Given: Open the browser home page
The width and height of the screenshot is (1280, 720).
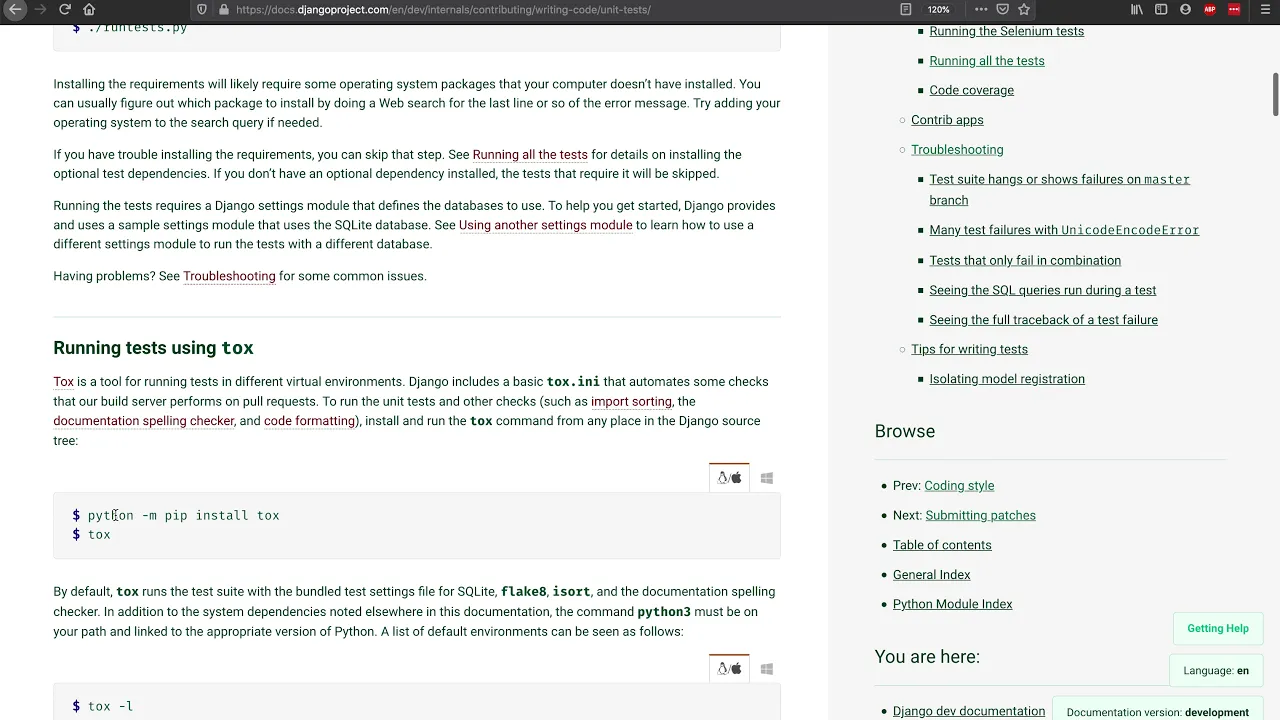Looking at the screenshot, I should coord(89,9).
